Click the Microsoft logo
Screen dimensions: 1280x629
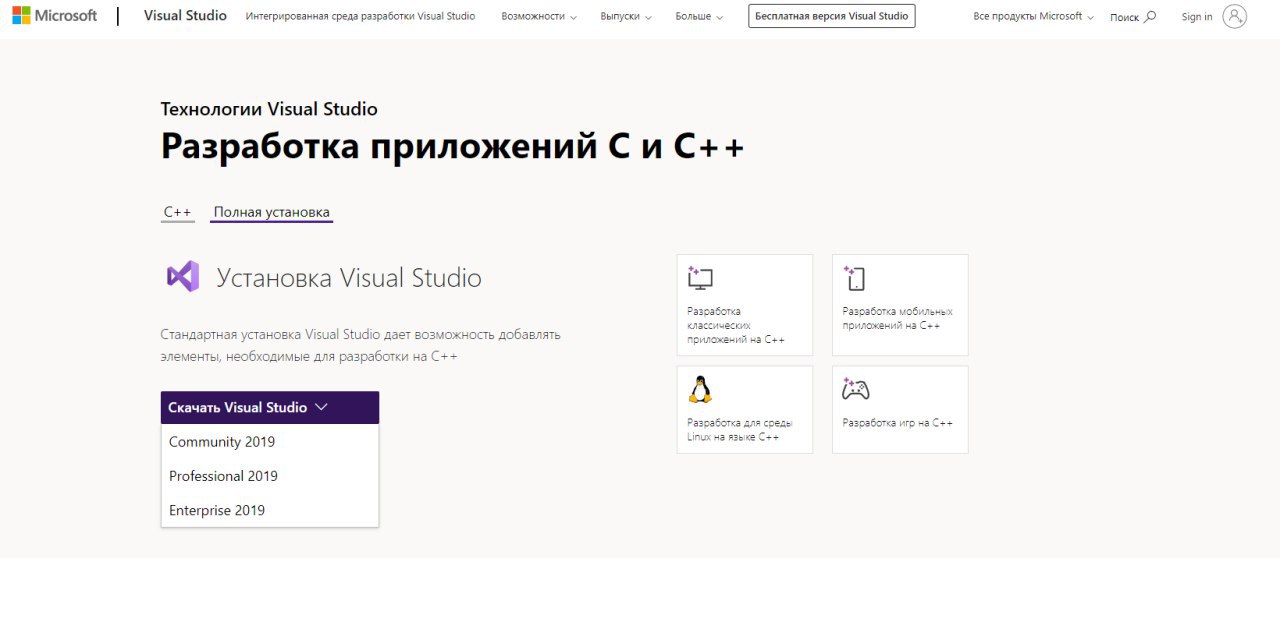pyautogui.click(x=54, y=16)
